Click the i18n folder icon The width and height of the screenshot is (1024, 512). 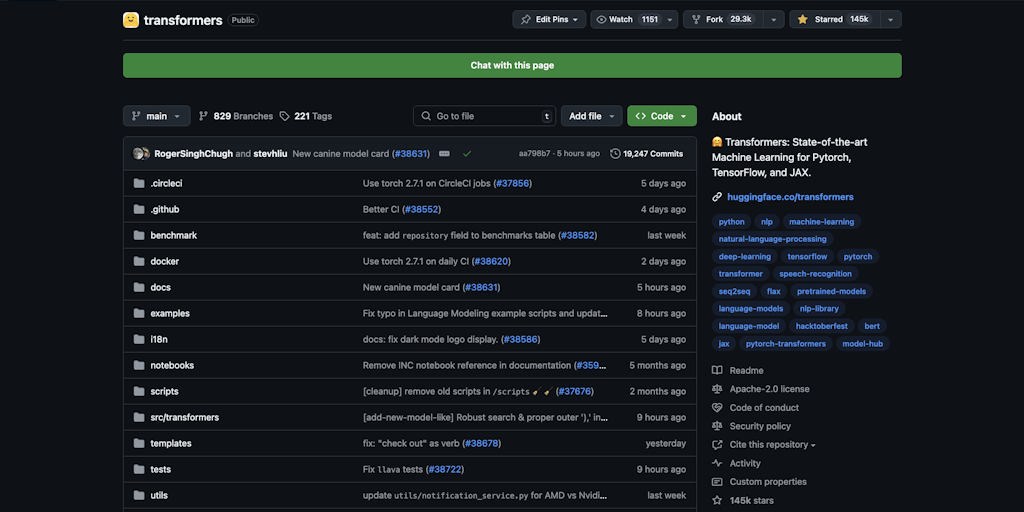pos(139,340)
